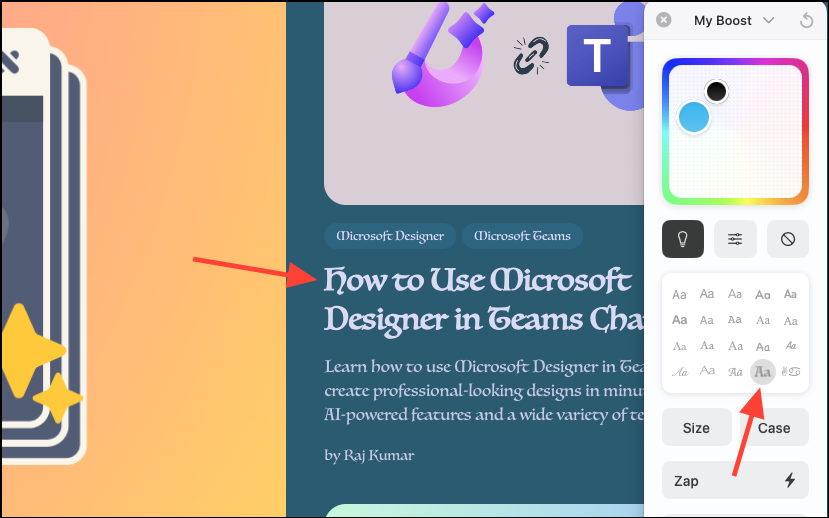Click the reset arrow icon in Boost header
The width and height of the screenshot is (829, 518).
806,21
